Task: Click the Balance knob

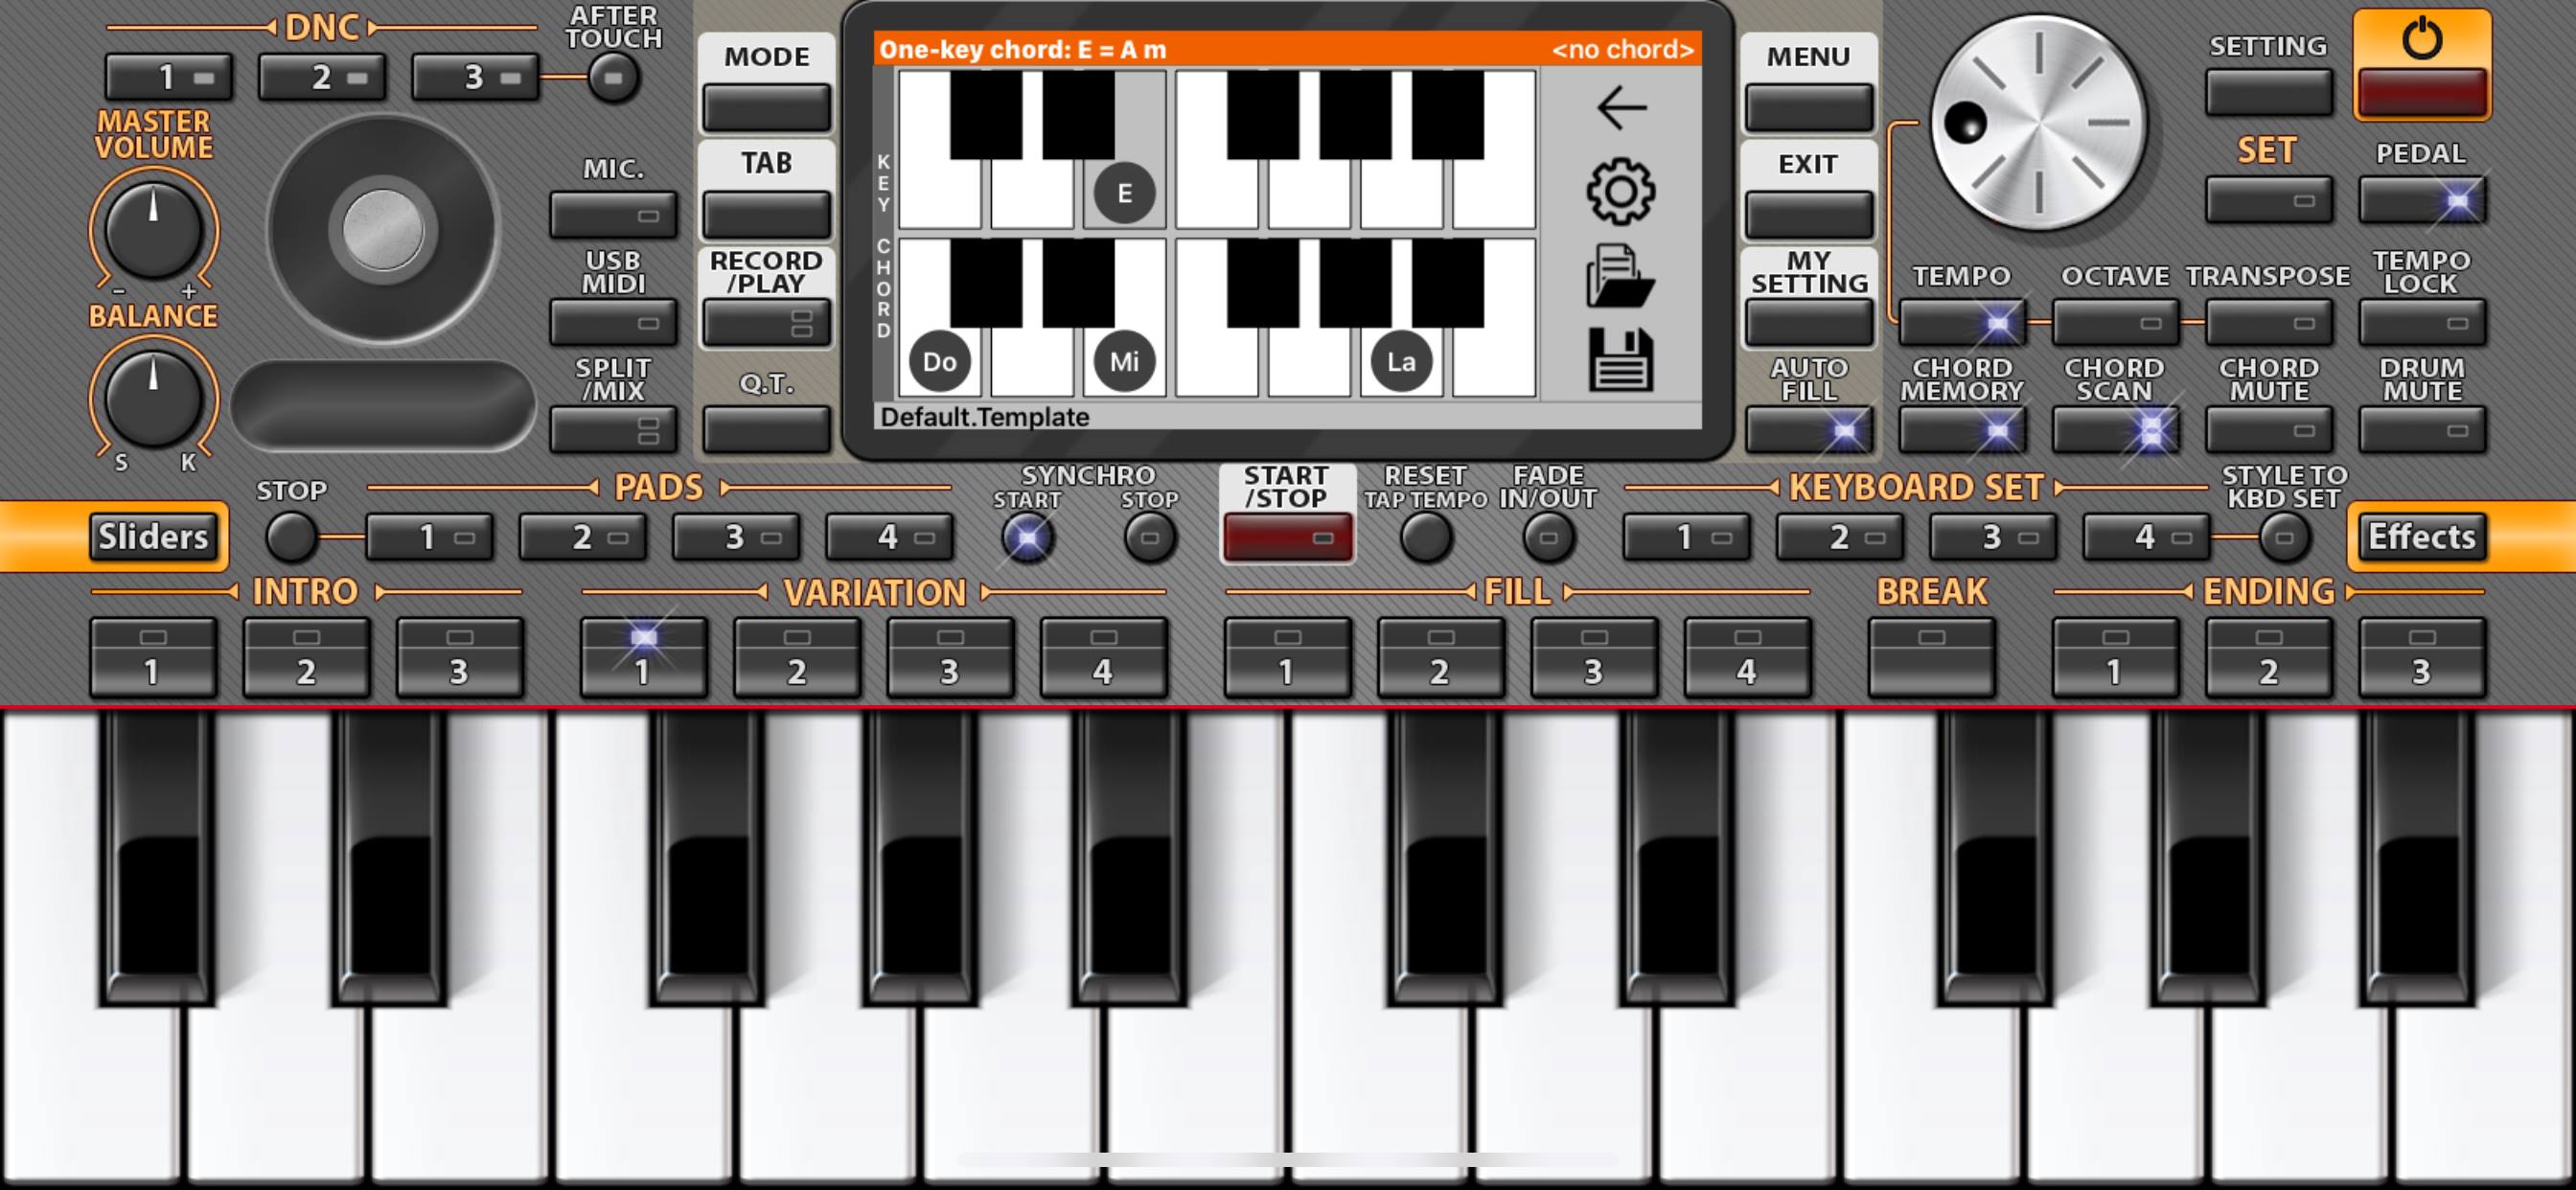Action: pyautogui.click(x=153, y=397)
